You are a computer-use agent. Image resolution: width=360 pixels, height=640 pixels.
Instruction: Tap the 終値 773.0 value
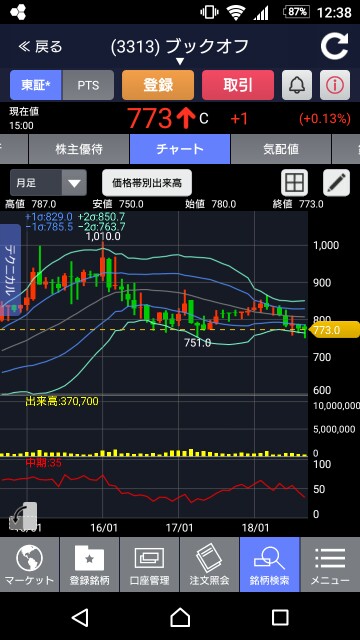click(298, 204)
